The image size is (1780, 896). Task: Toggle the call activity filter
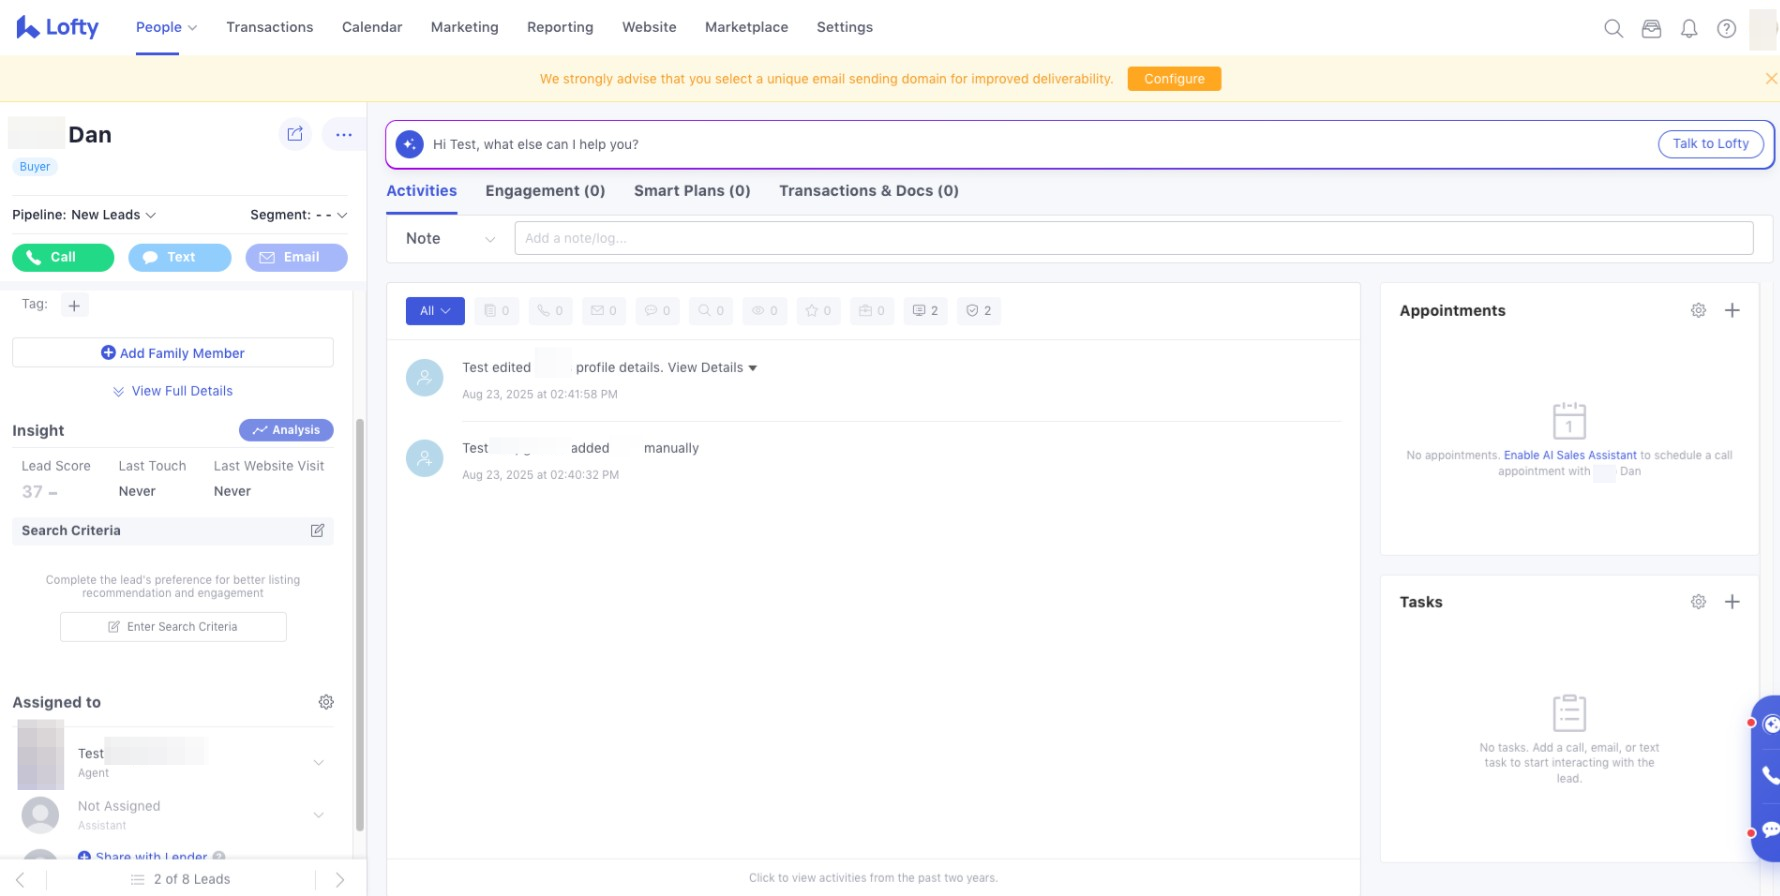pos(550,311)
